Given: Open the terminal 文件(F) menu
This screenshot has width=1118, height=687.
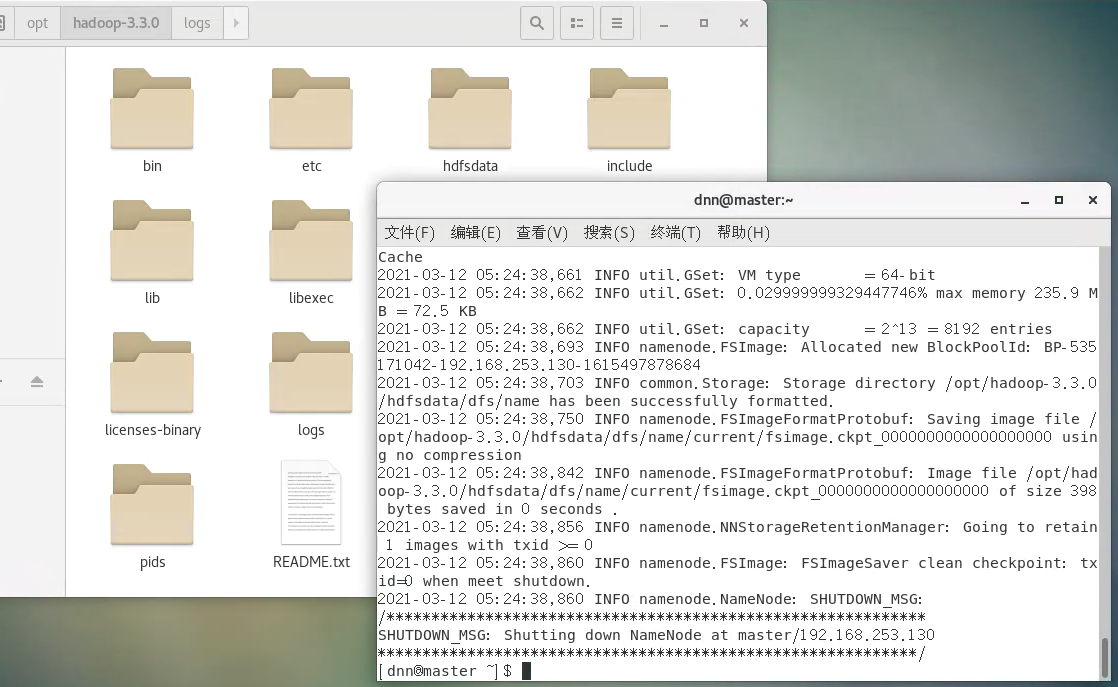Looking at the screenshot, I should point(409,232).
